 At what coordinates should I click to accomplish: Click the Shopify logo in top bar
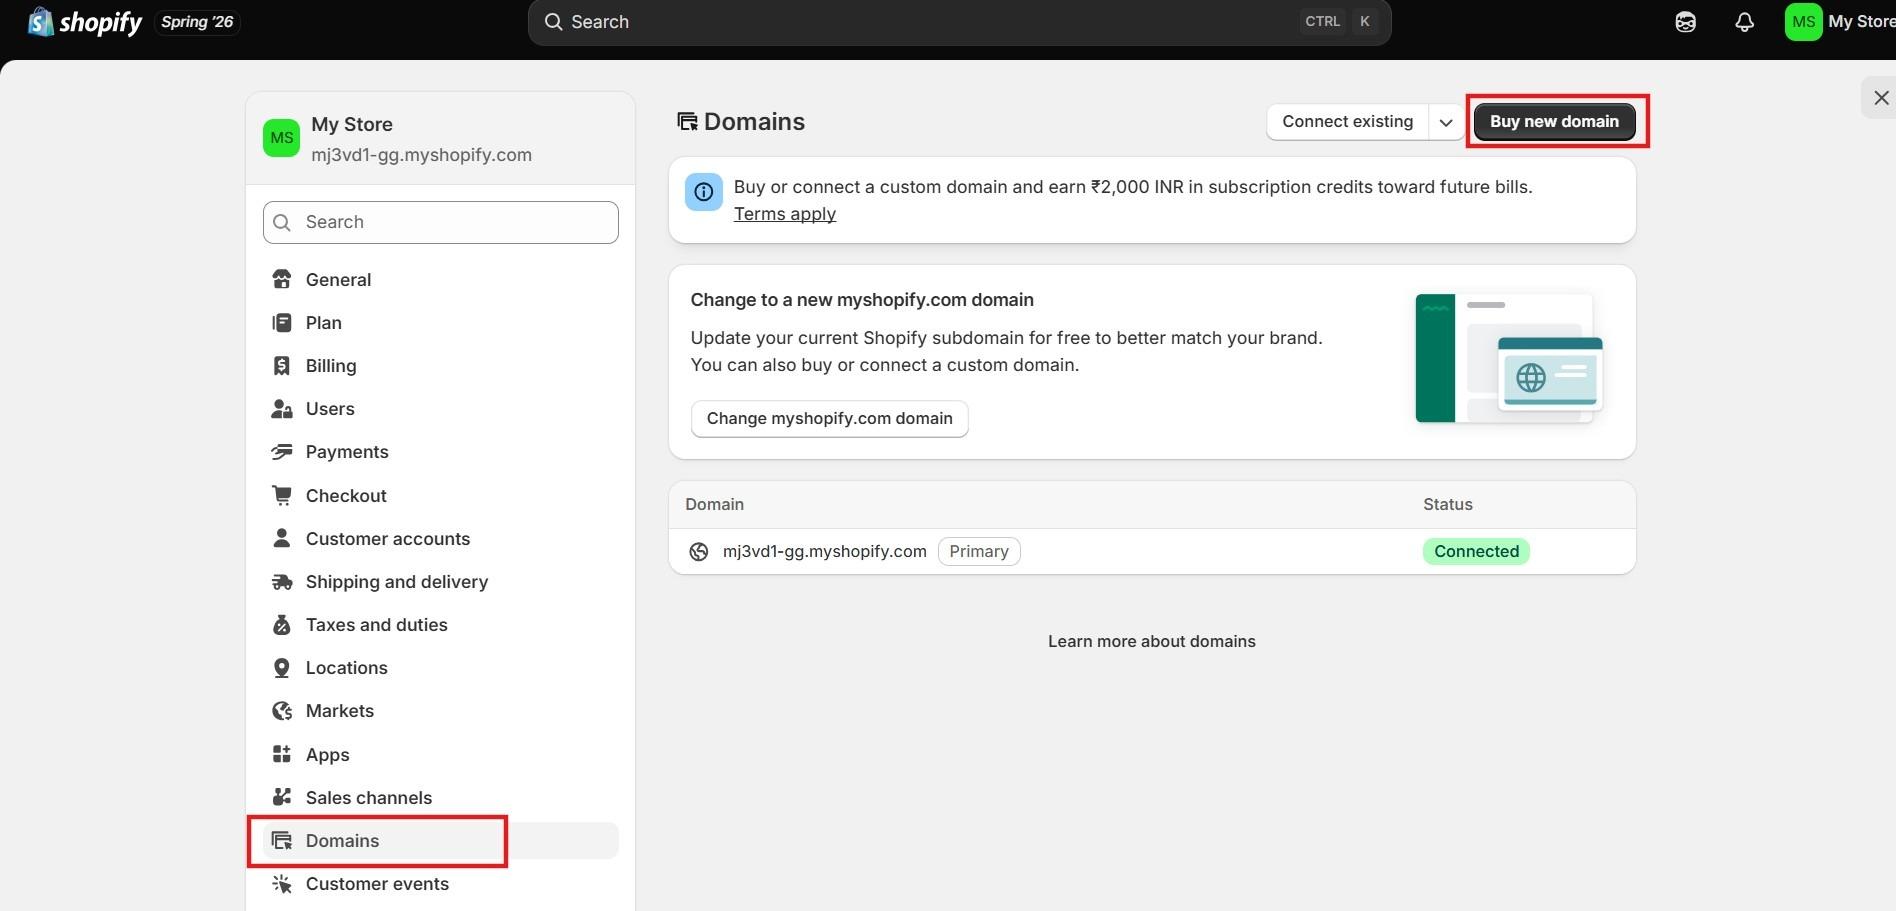(84, 22)
